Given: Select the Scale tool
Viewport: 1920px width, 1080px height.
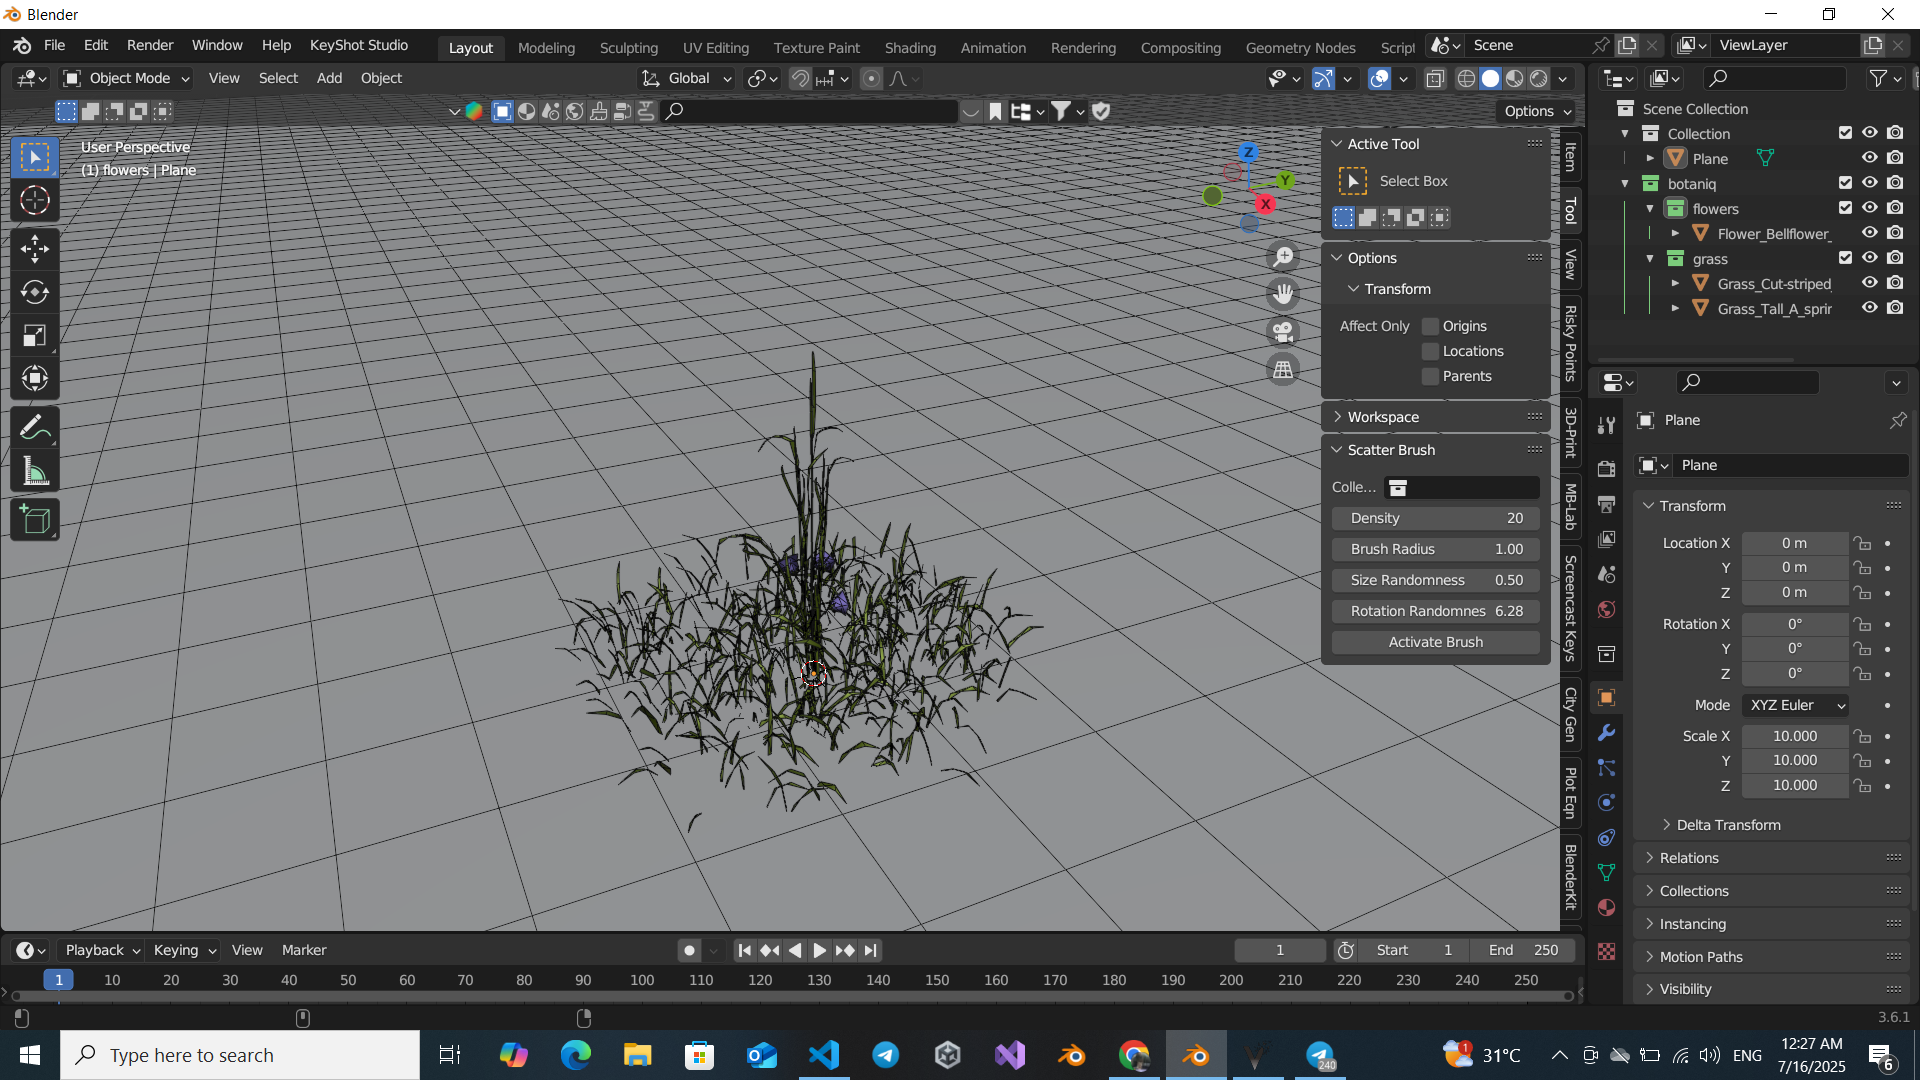Looking at the screenshot, I should point(35,335).
